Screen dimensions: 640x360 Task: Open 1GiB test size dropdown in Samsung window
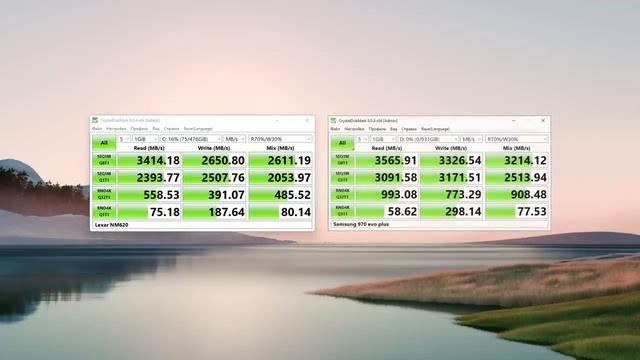pos(383,139)
